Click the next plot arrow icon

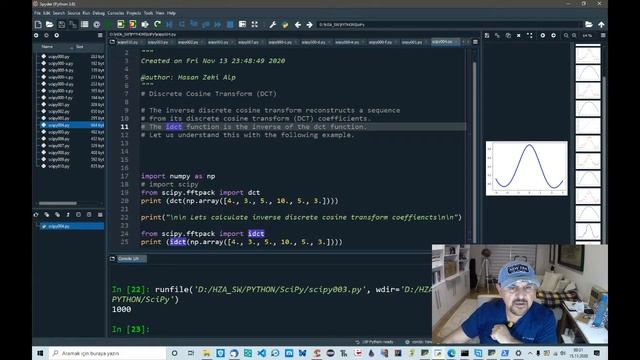pos(553,36)
